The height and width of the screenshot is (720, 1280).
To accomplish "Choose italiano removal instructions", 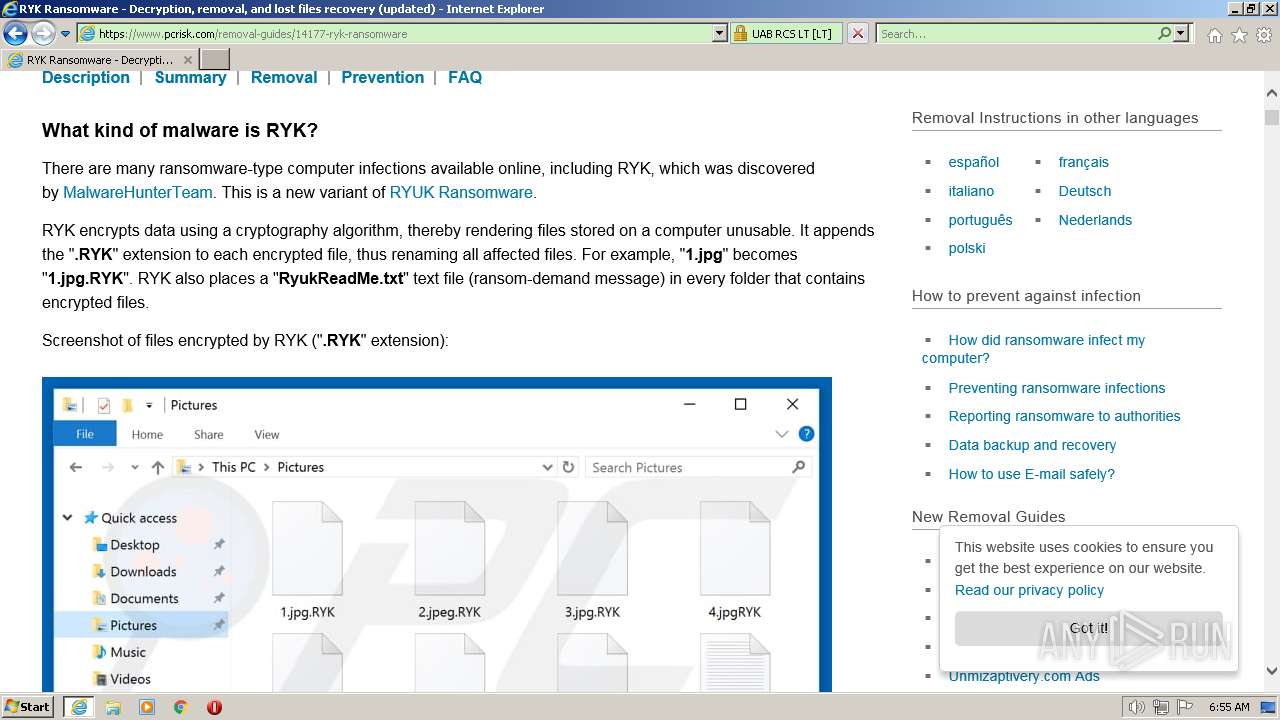I will pos(971,191).
